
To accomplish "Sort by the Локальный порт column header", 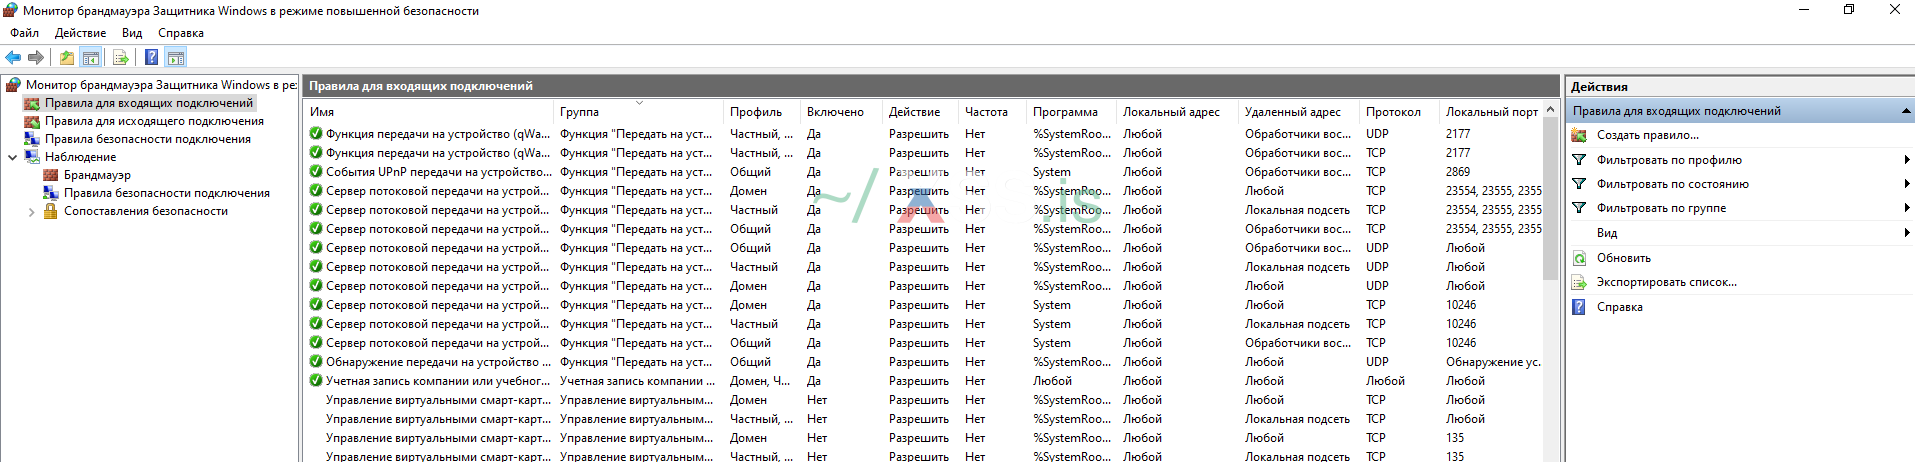I will pos(1491,112).
